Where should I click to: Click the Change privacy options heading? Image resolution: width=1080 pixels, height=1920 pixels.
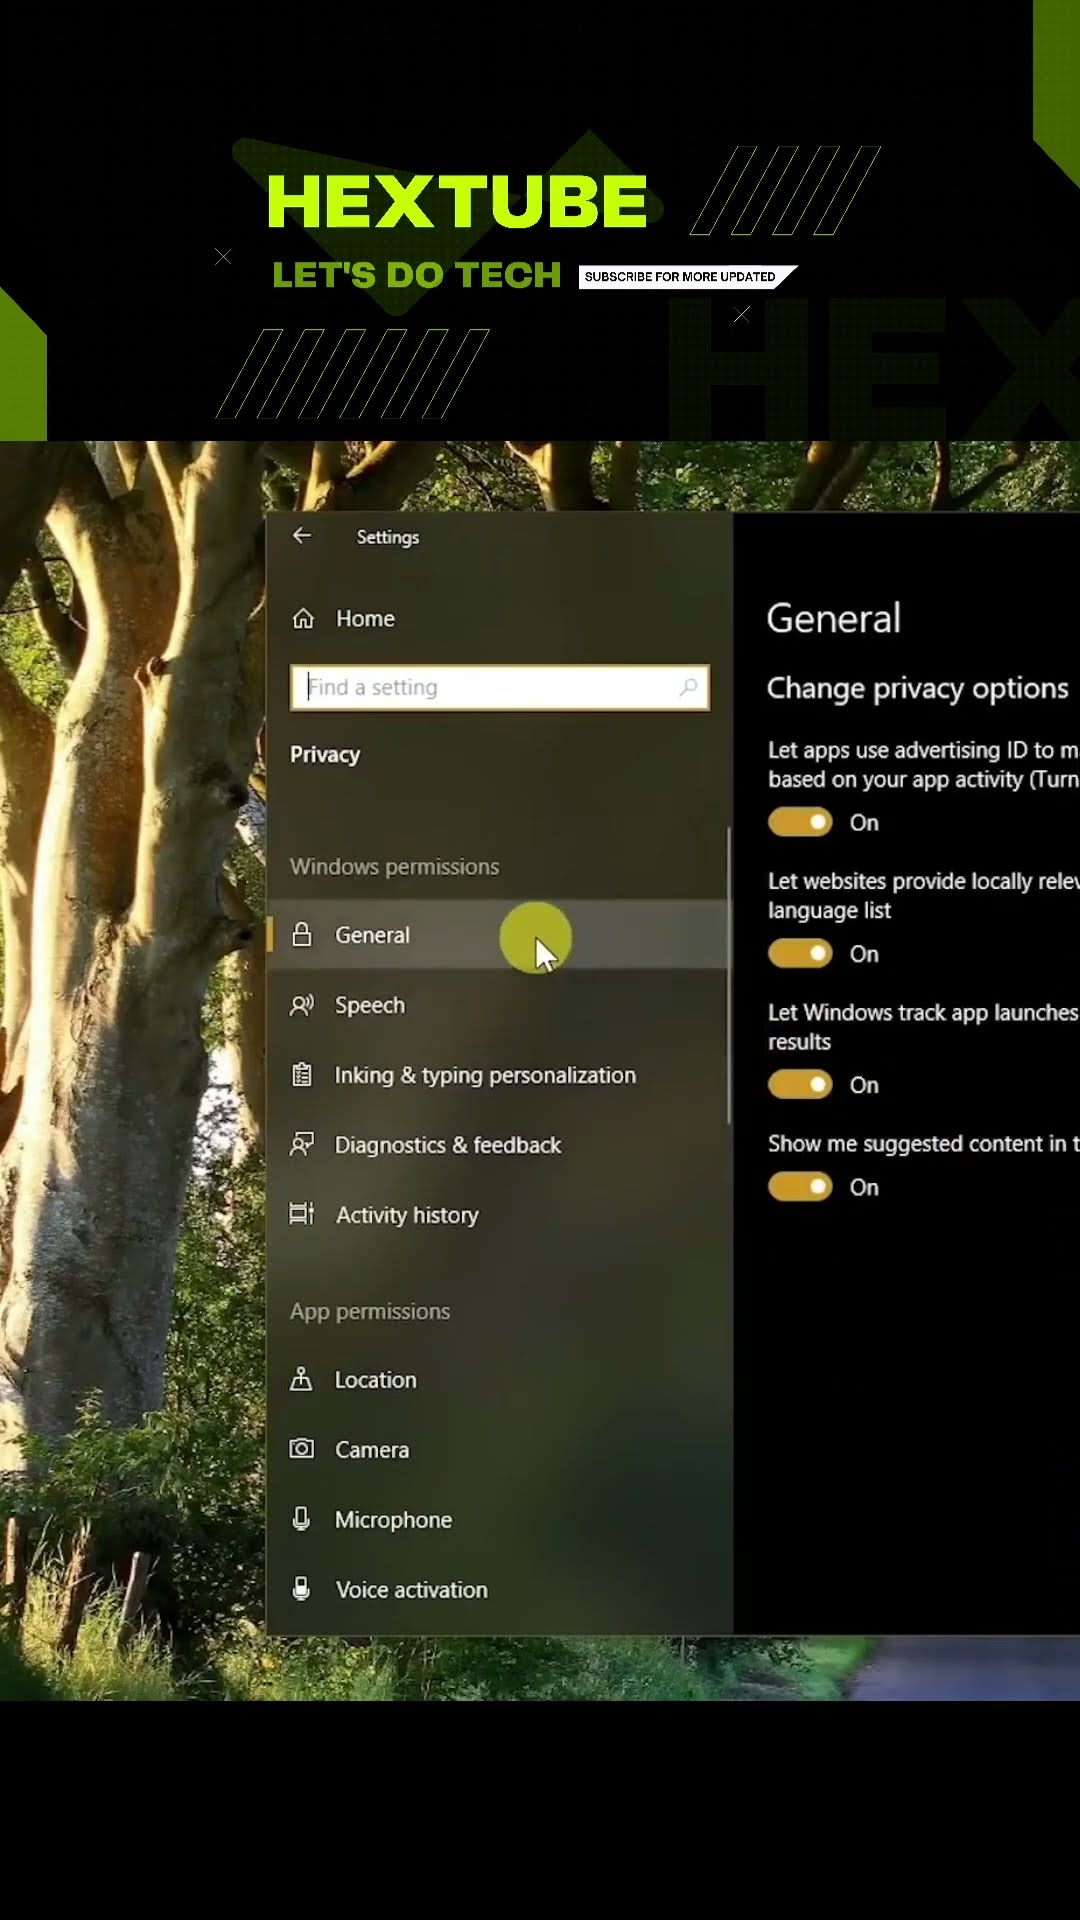click(917, 688)
